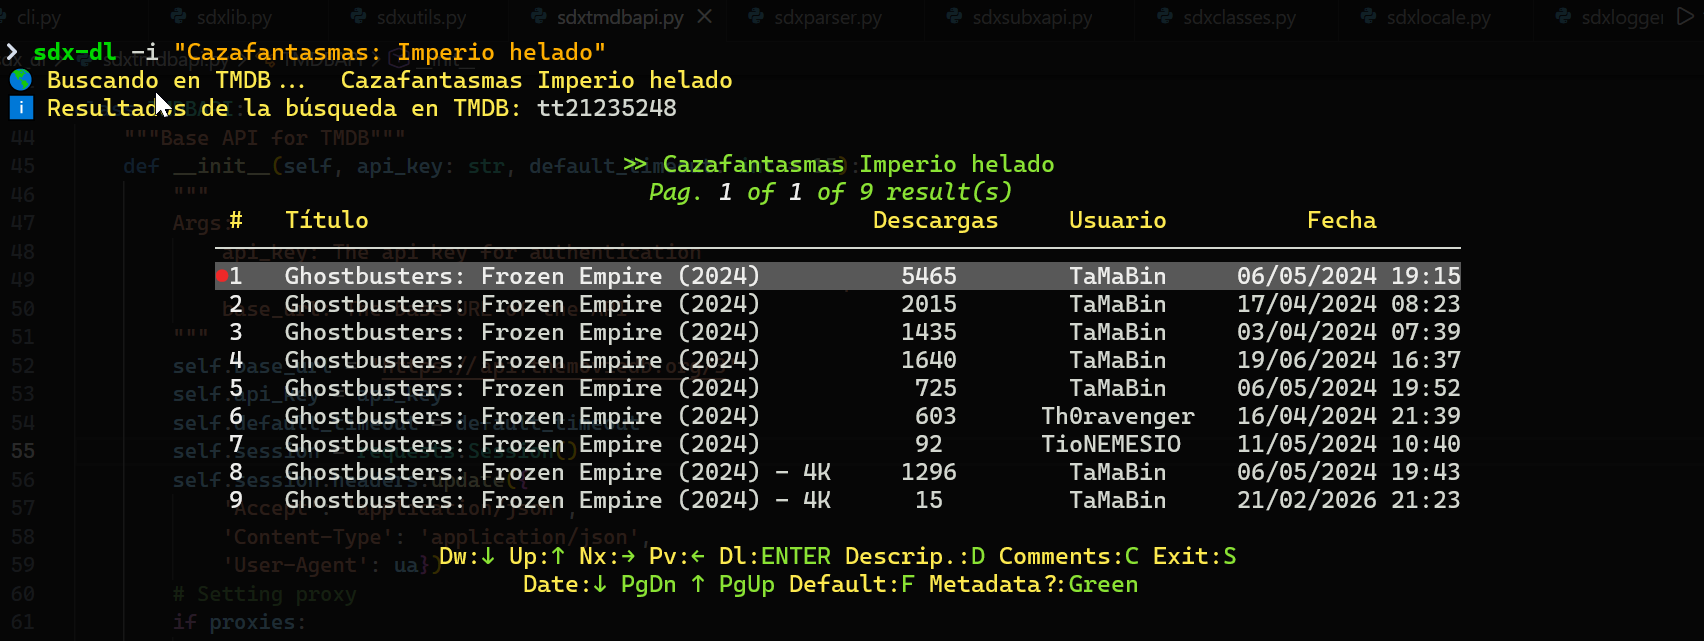Click the Fecha column header
1704x641 pixels.
[x=1342, y=220]
